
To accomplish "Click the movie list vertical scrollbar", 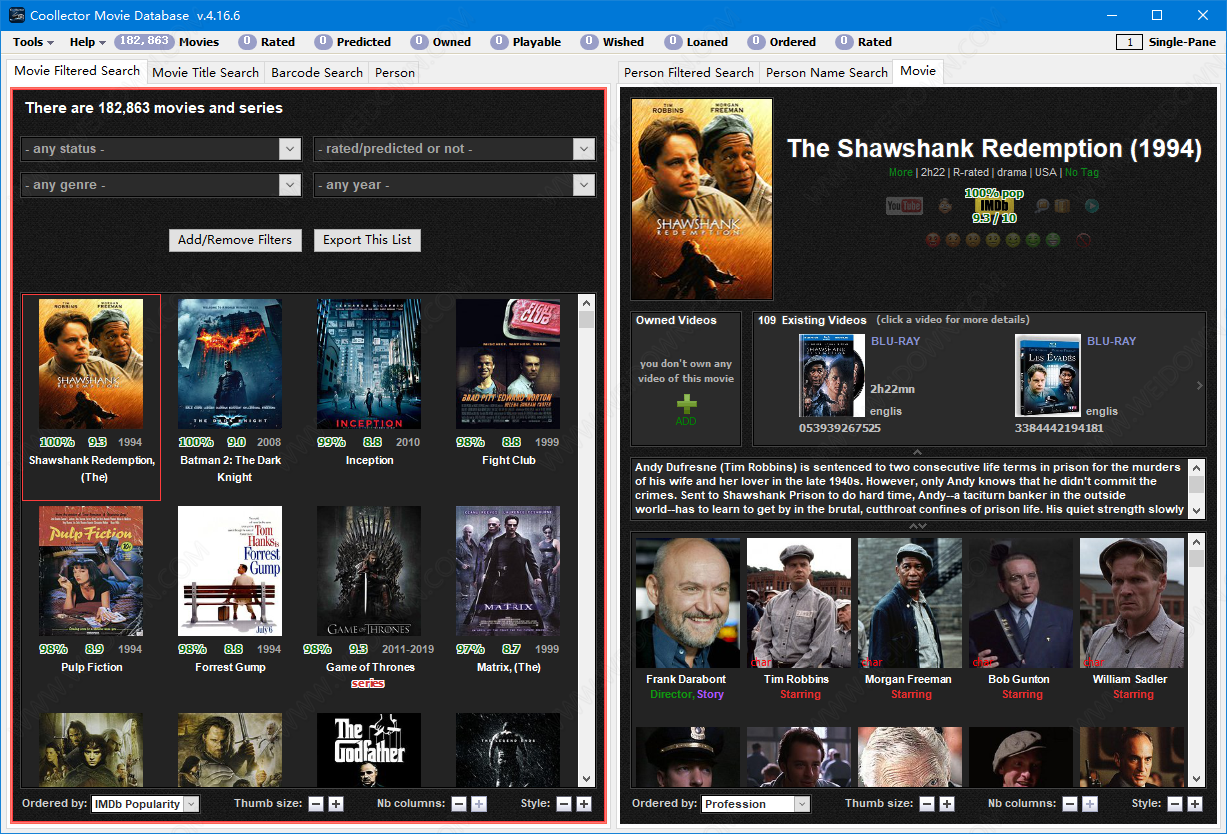I will tap(587, 539).
